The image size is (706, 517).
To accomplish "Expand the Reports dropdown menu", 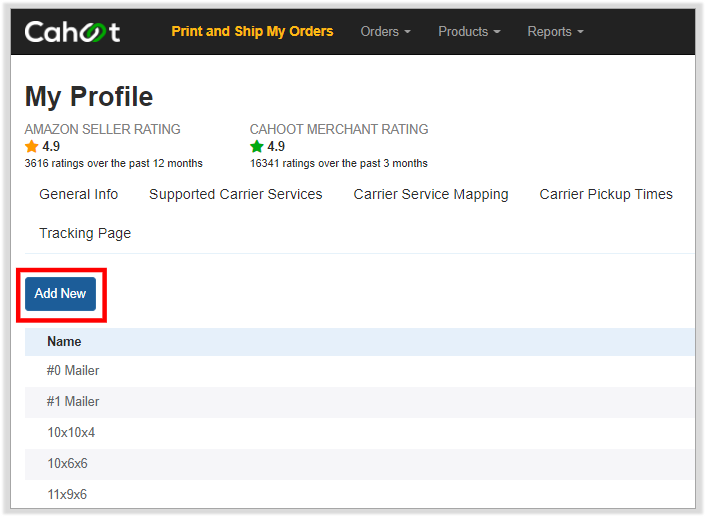I will pos(555,32).
